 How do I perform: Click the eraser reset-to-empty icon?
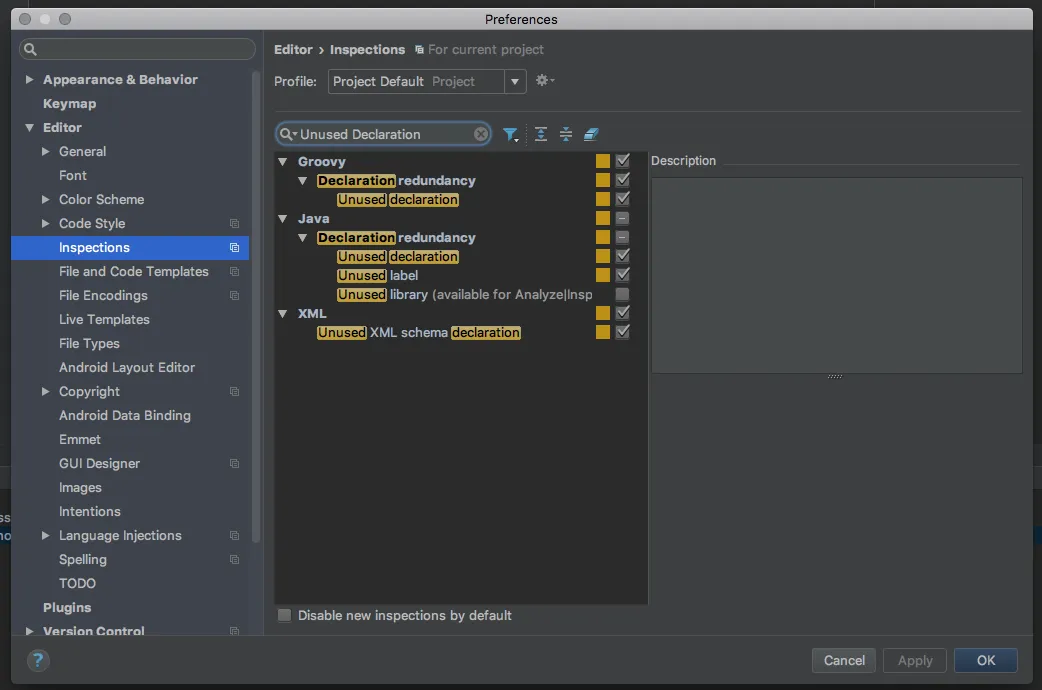point(591,134)
